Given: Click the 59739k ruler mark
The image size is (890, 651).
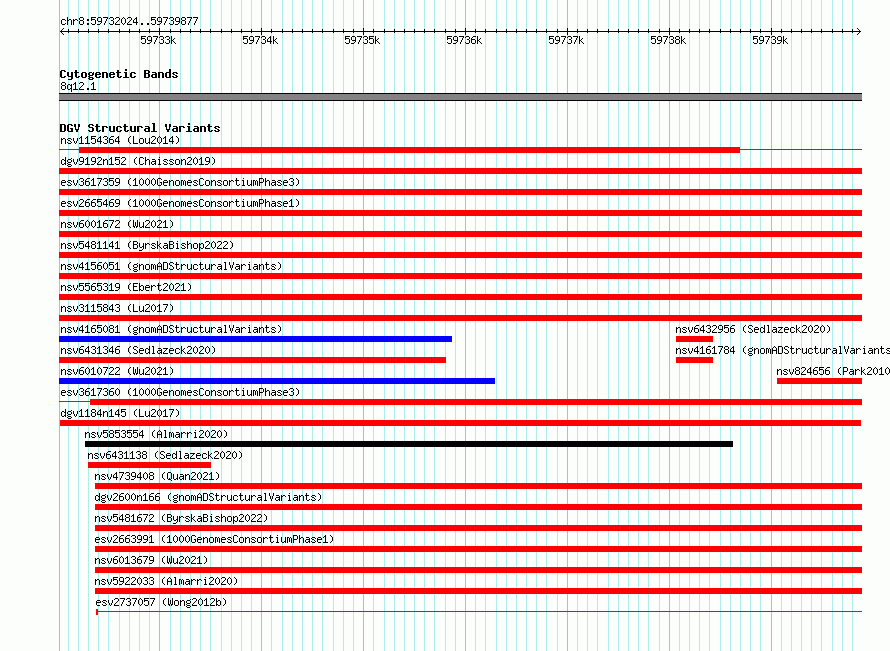Looking at the screenshot, I should (x=770, y=40).
